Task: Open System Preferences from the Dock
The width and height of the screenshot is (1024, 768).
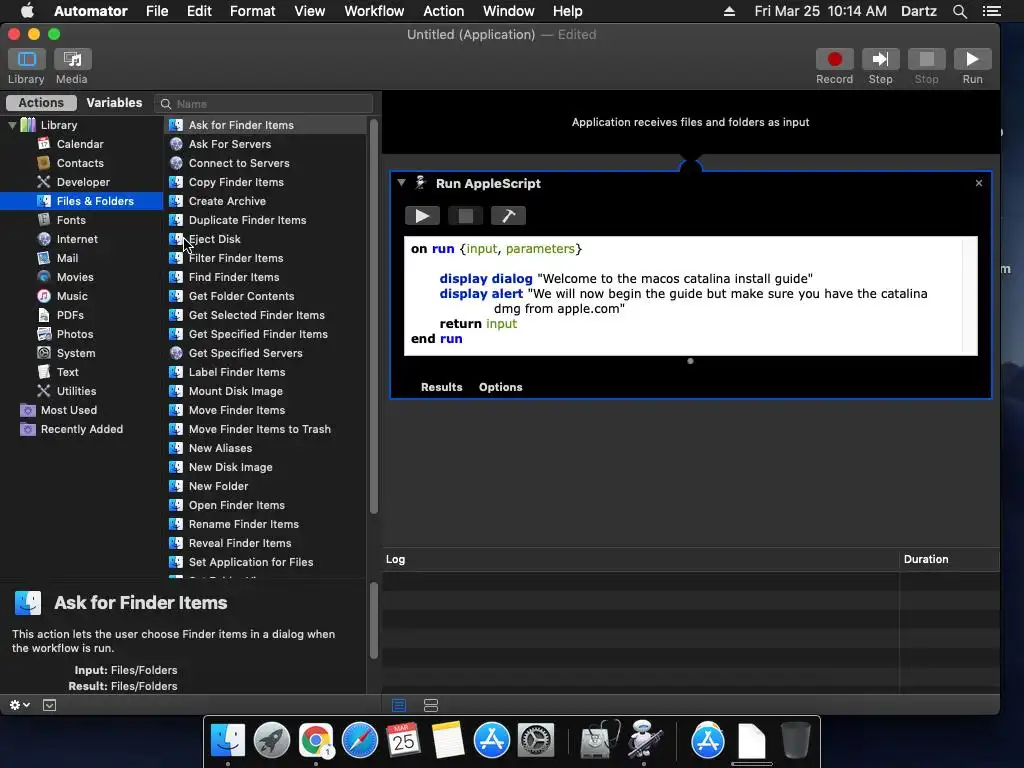Action: pyautogui.click(x=536, y=740)
